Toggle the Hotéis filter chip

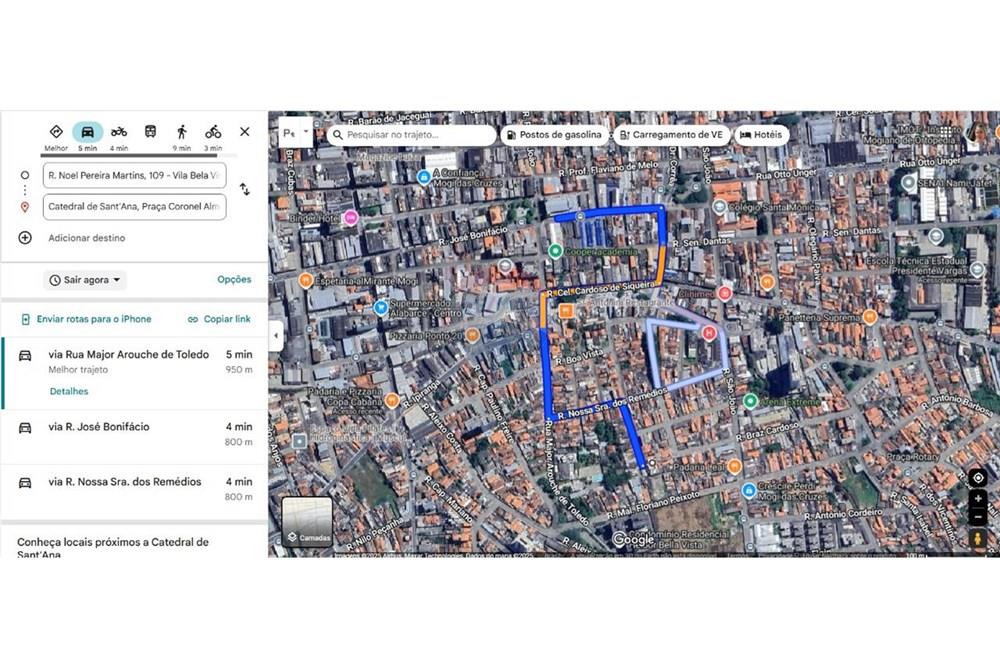(761, 135)
